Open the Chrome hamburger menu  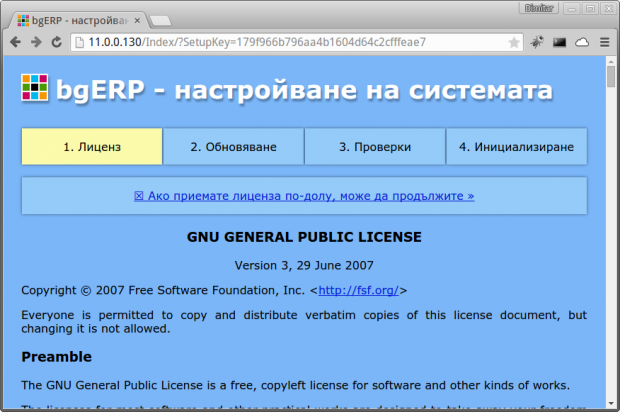coord(605,42)
